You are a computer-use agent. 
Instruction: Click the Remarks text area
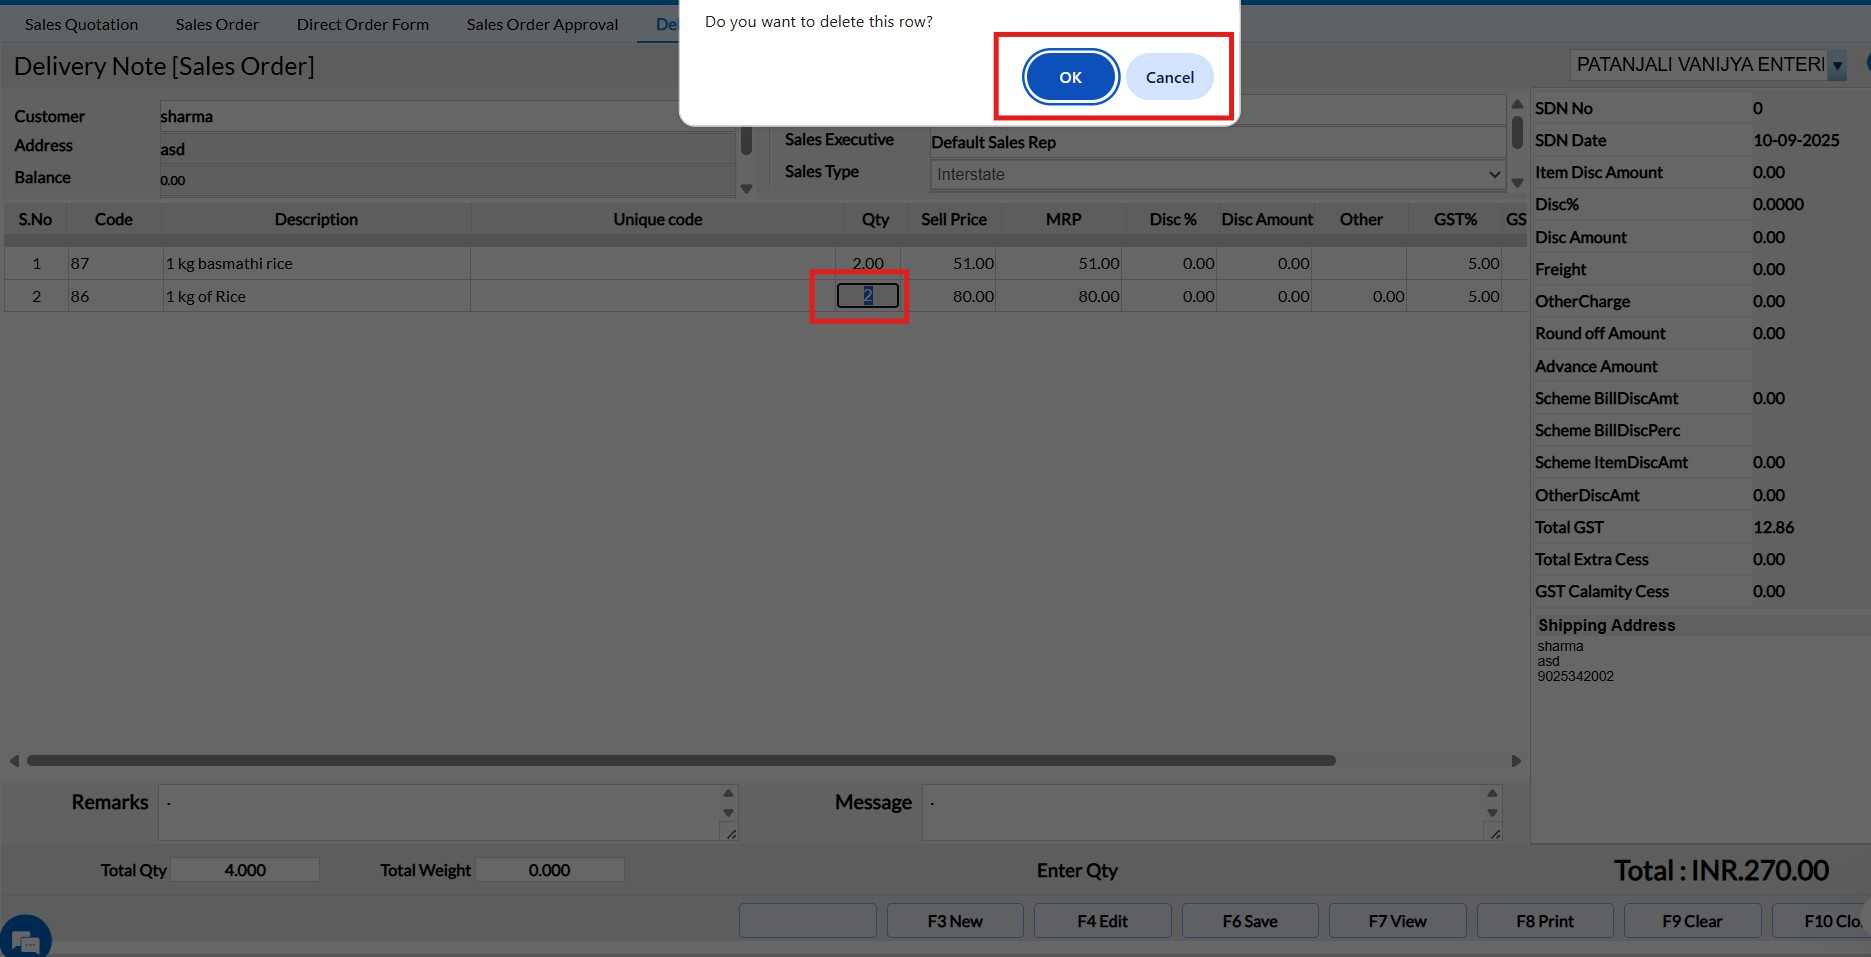point(447,812)
